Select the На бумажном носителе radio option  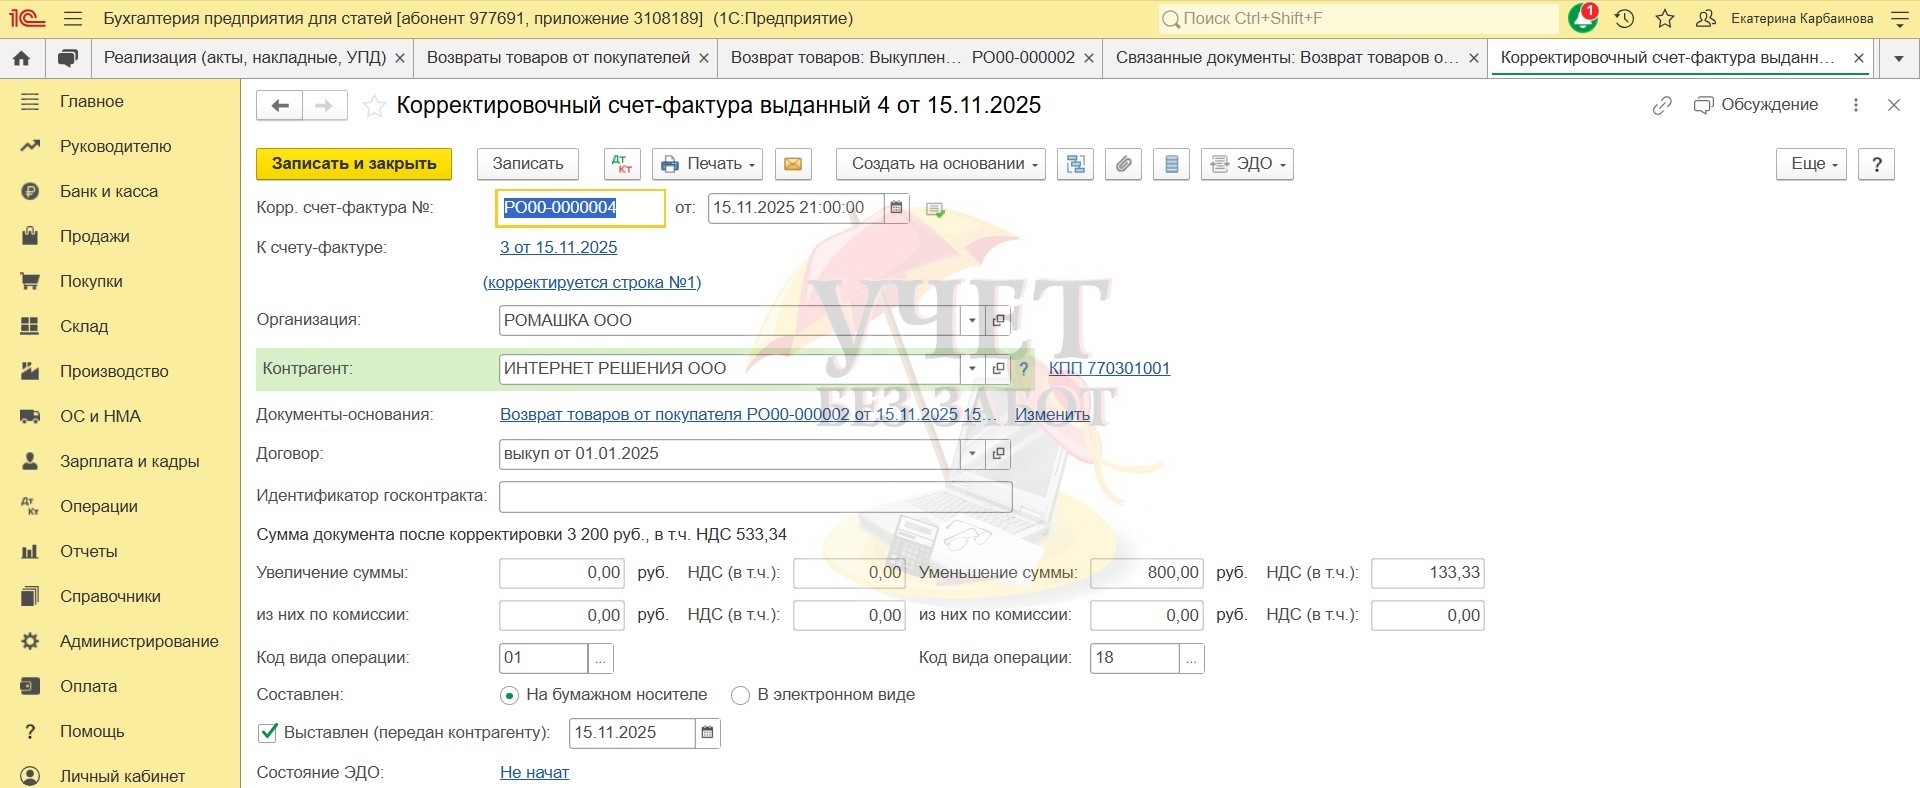(x=510, y=695)
